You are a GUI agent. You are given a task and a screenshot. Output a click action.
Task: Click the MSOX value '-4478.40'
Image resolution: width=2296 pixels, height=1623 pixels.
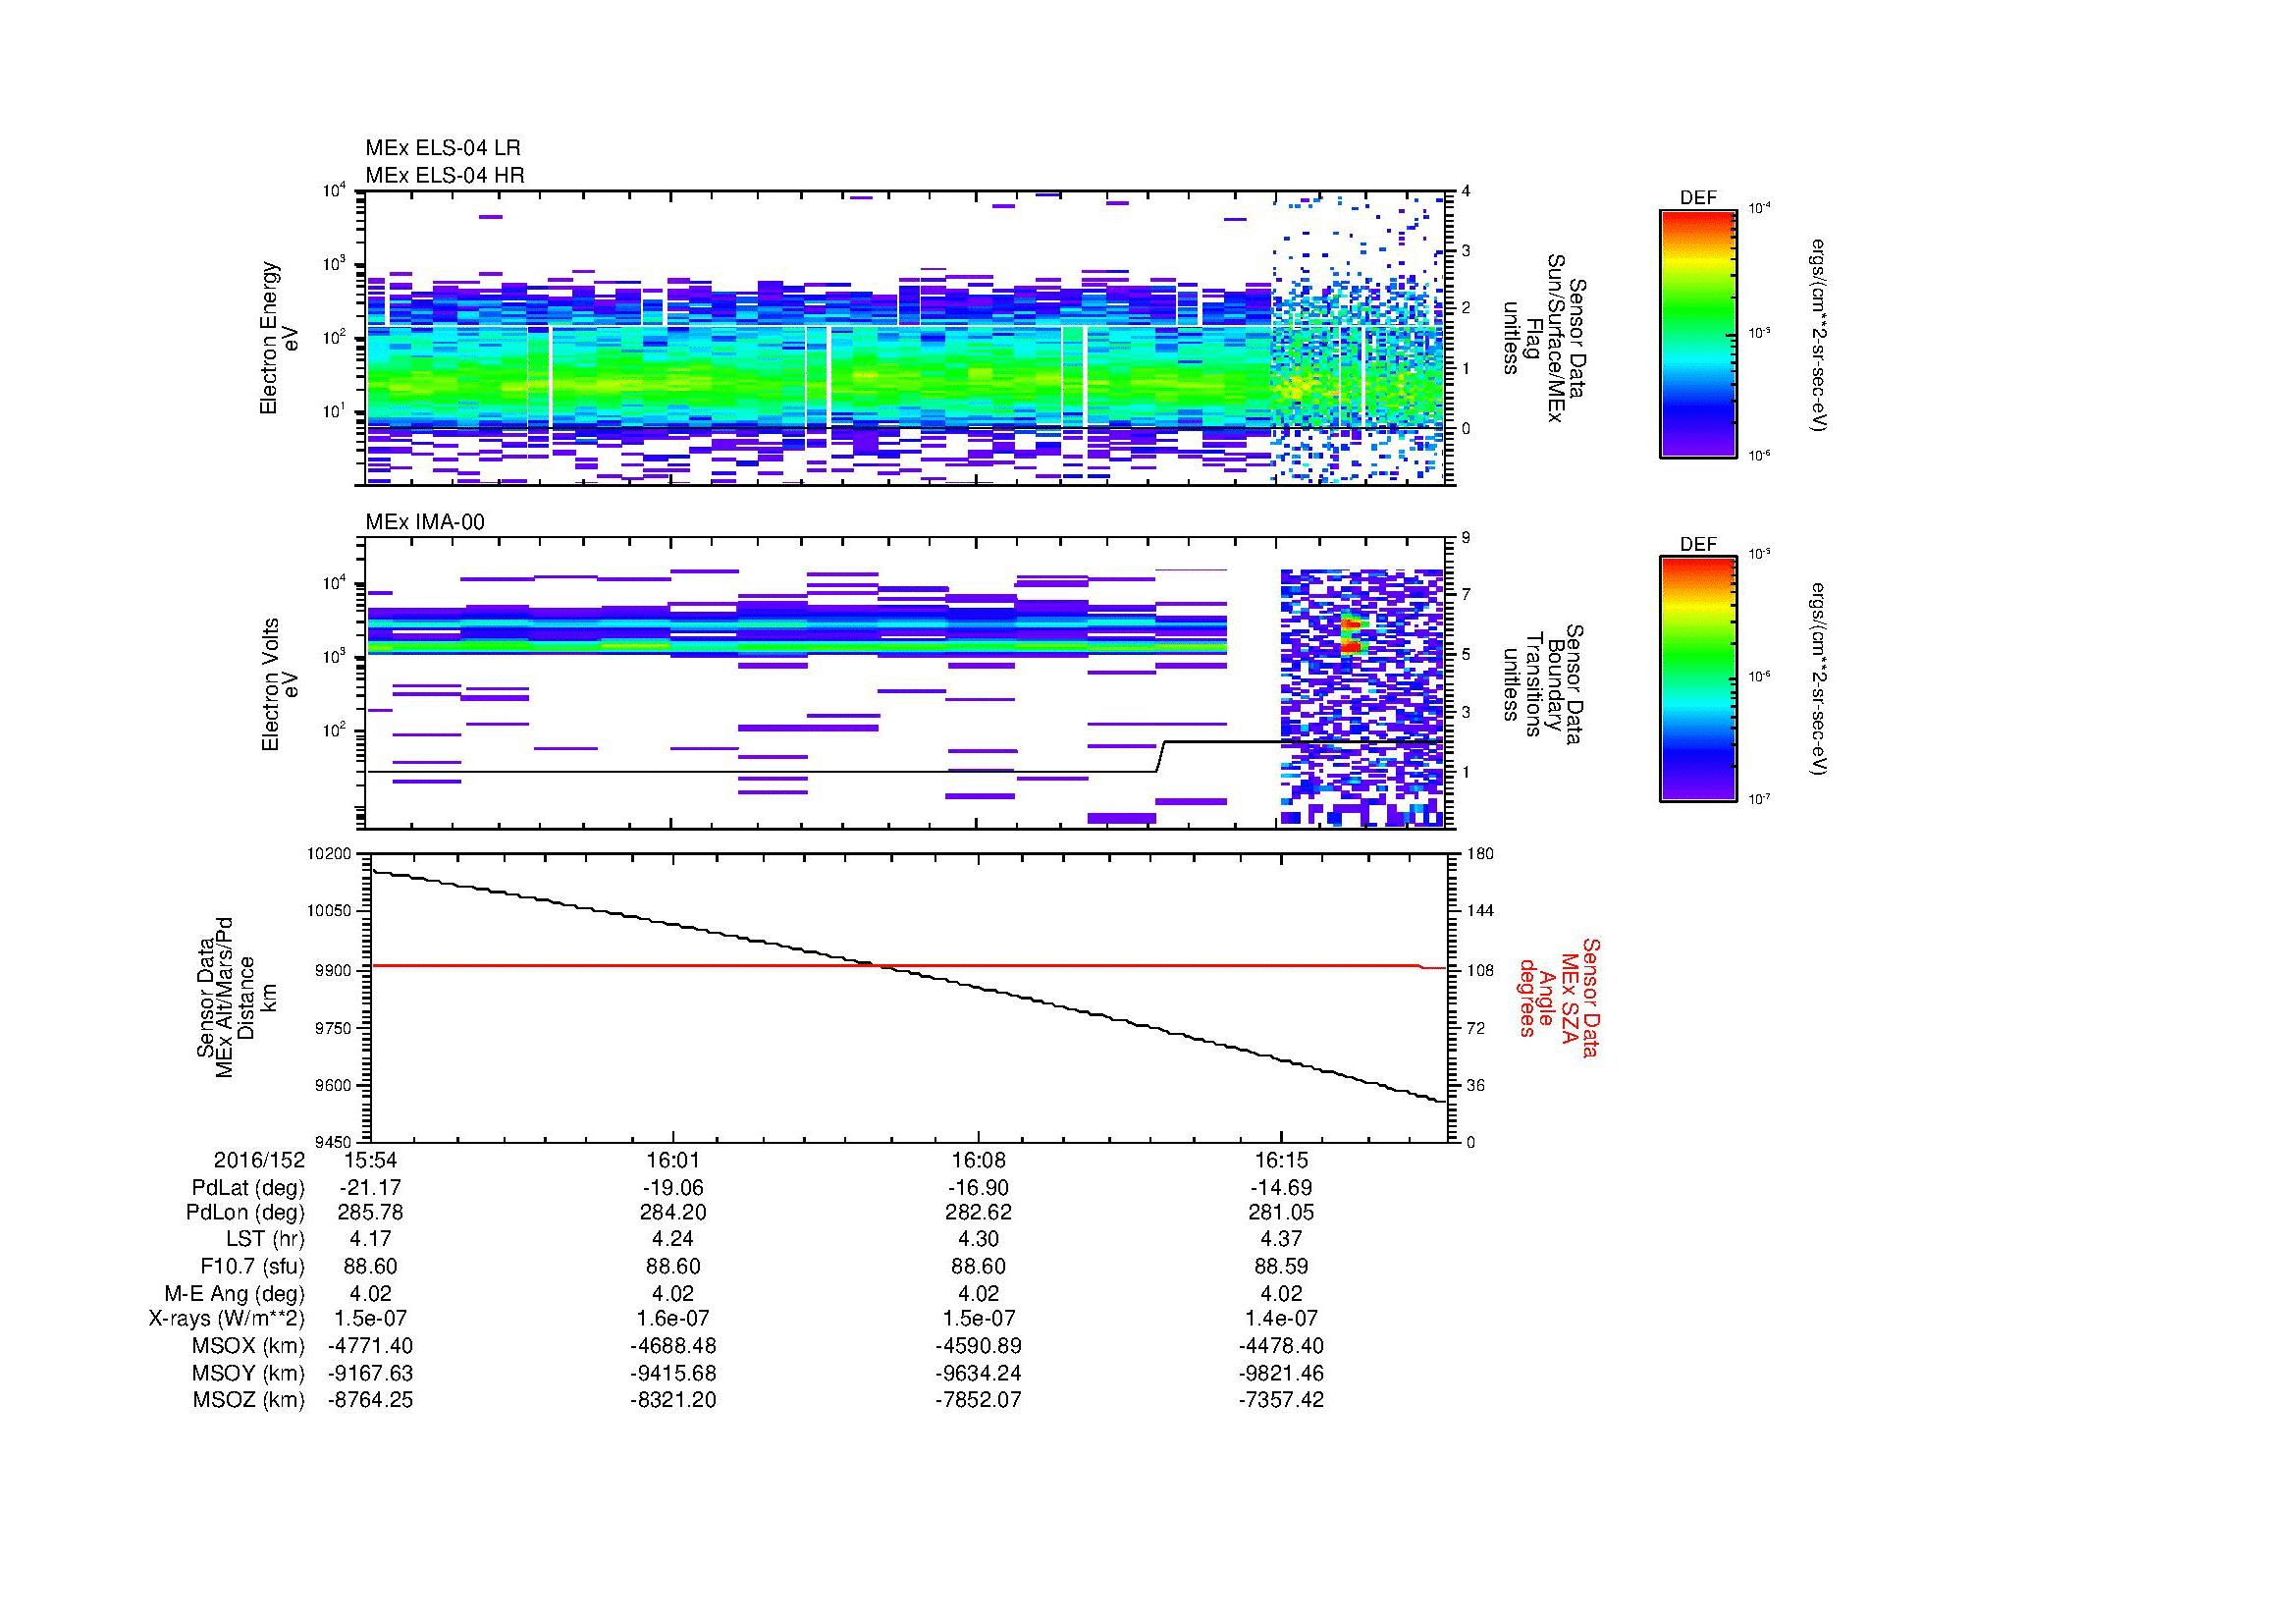tap(1281, 1346)
